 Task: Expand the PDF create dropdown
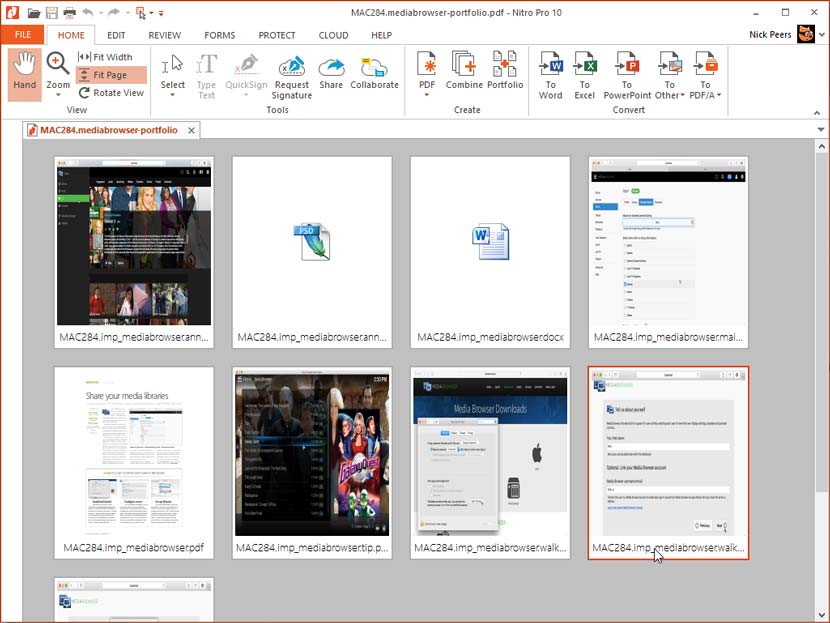coord(428,96)
